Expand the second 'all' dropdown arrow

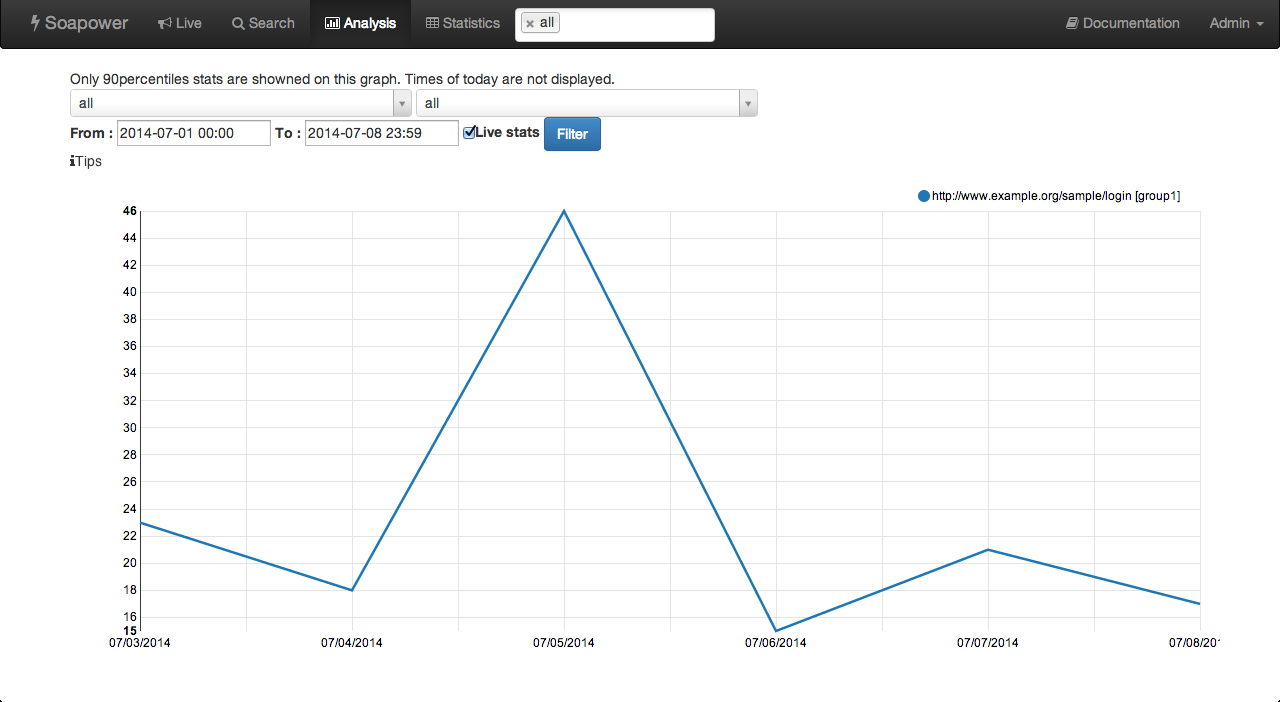coord(748,103)
